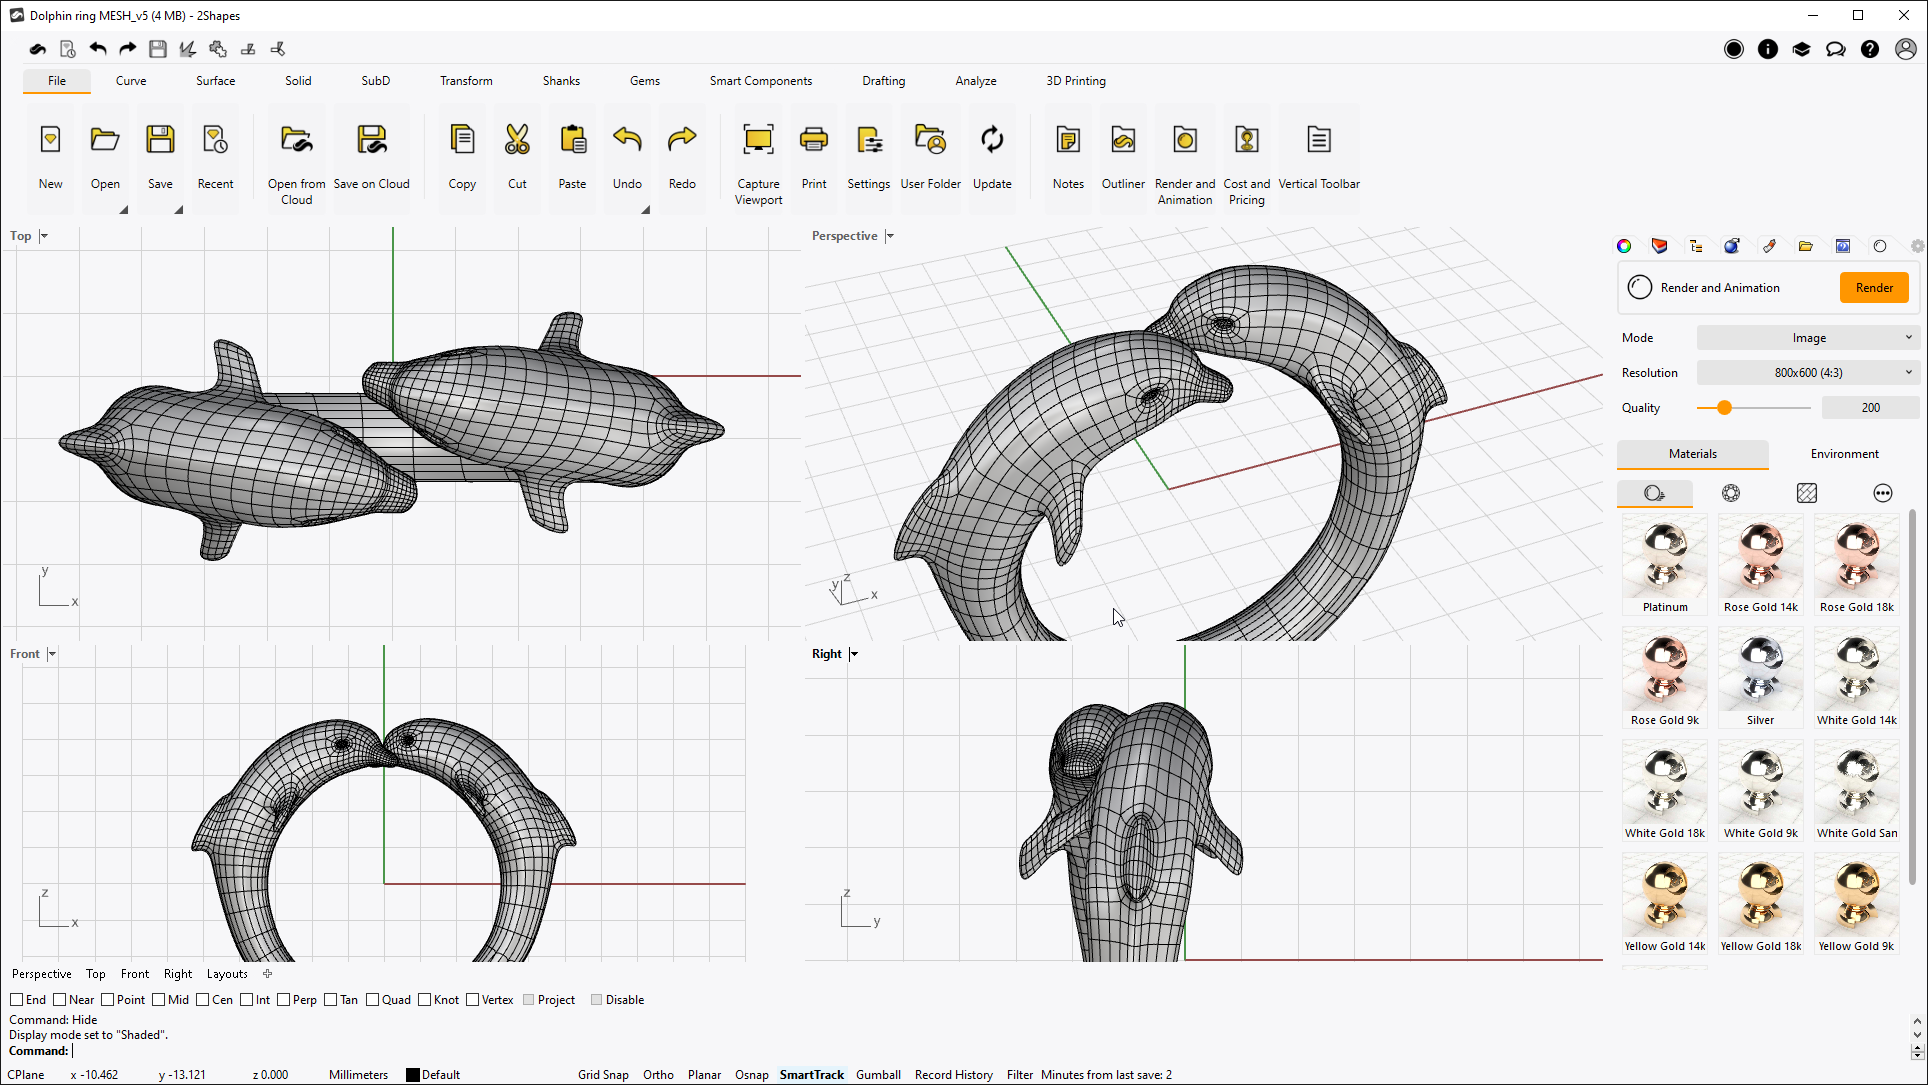Toggle Record History in status bar
Screen dimensions: 1928x1085
(954, 1075)
